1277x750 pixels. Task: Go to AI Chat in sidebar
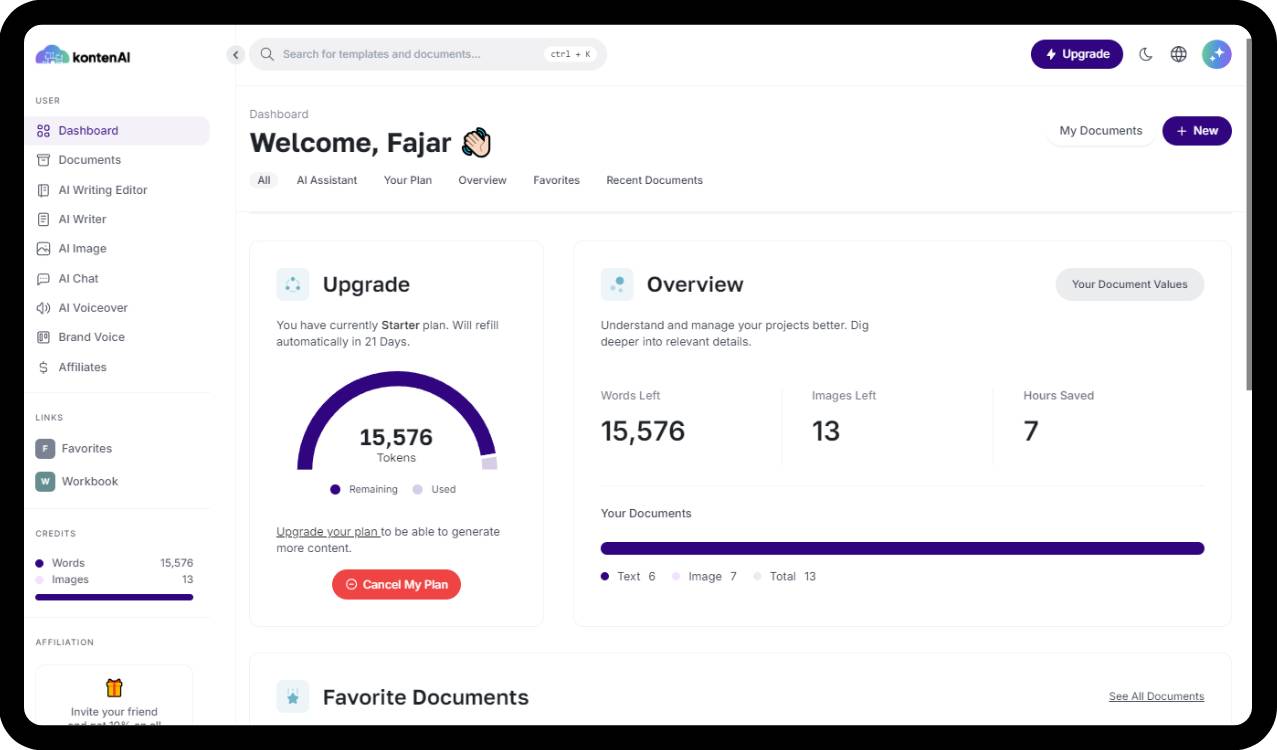coord(117,279)
